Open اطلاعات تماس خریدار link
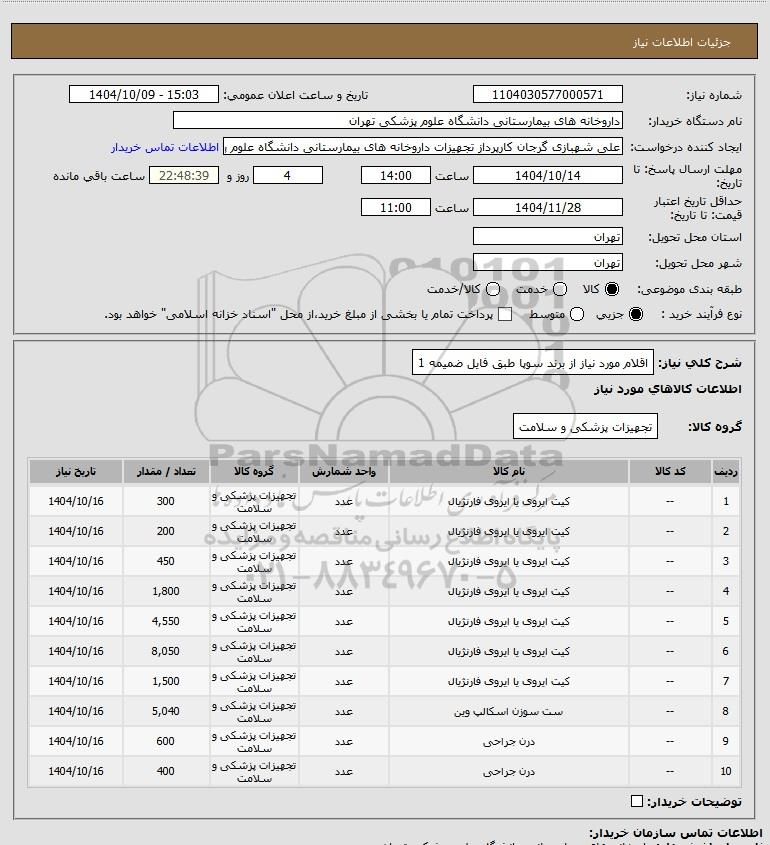The image size is (770, 845). (165, 147)
